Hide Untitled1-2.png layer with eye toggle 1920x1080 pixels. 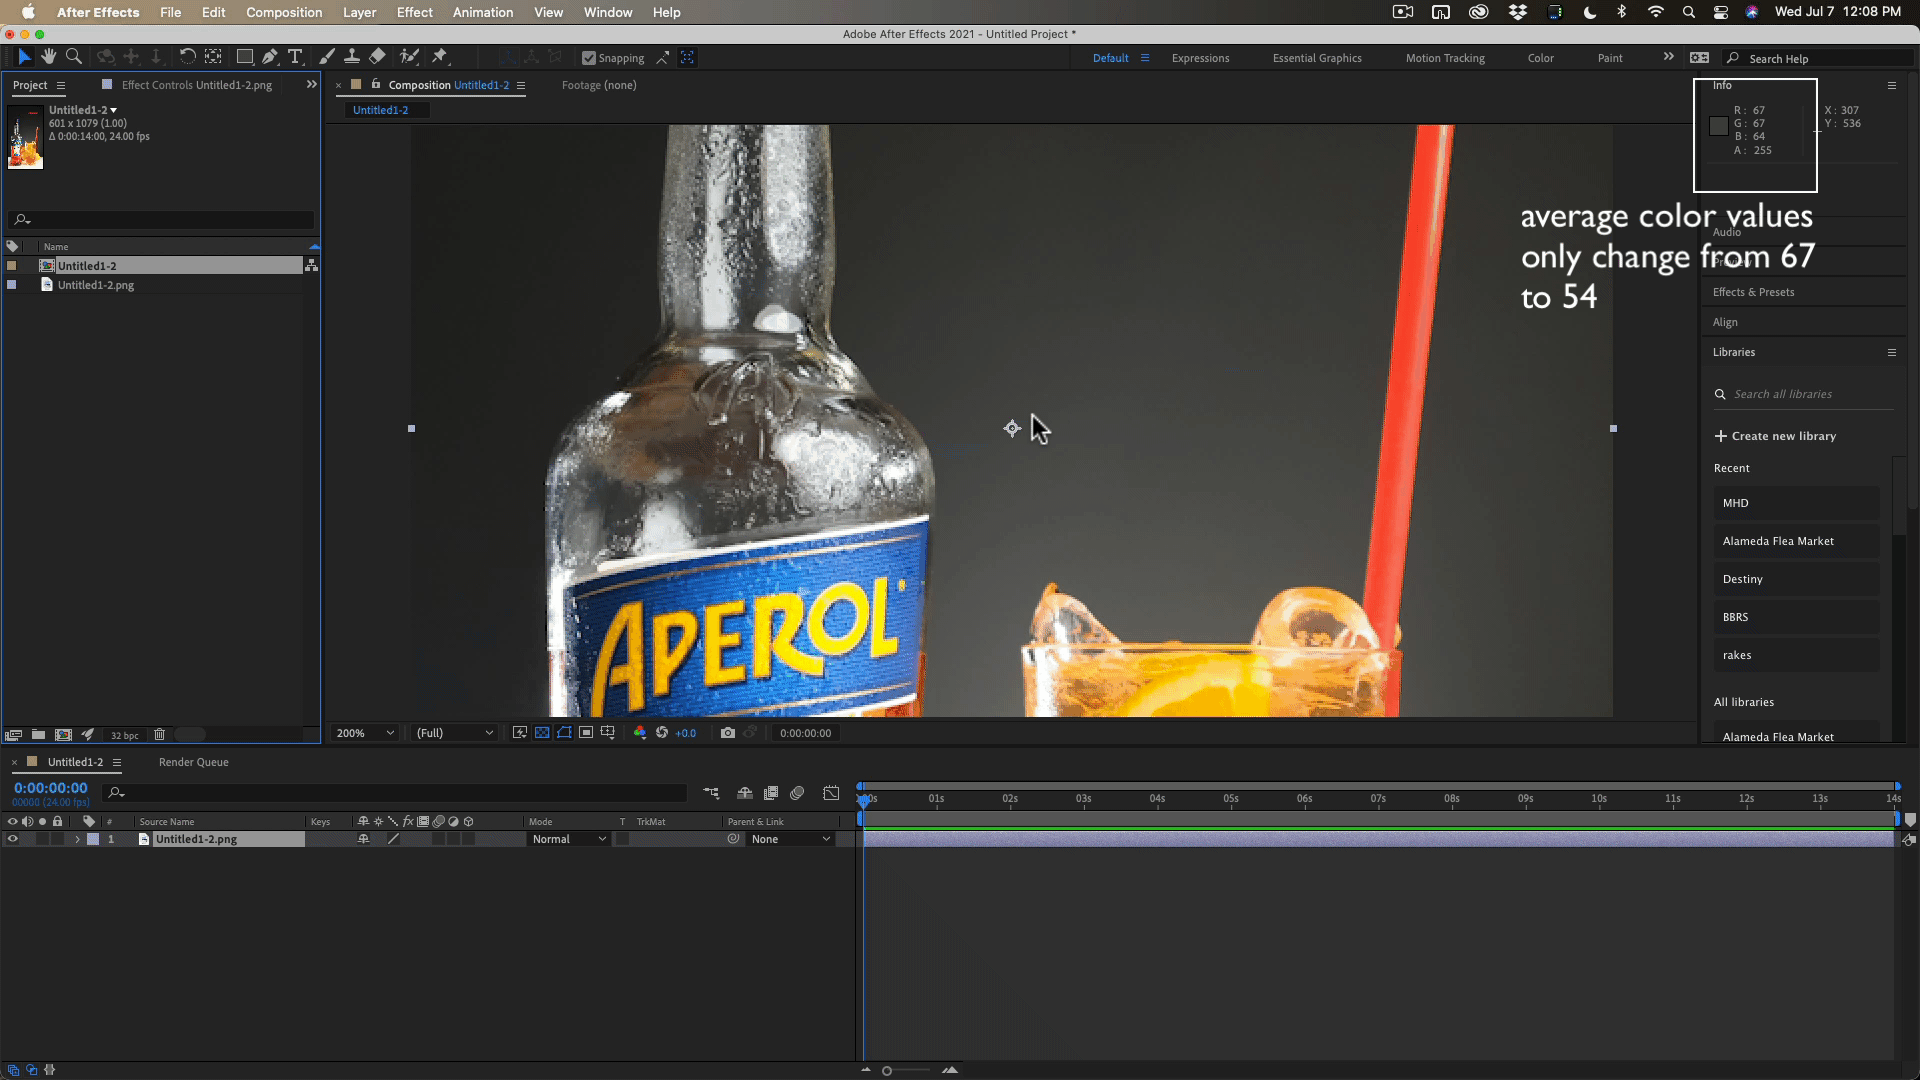12,839
